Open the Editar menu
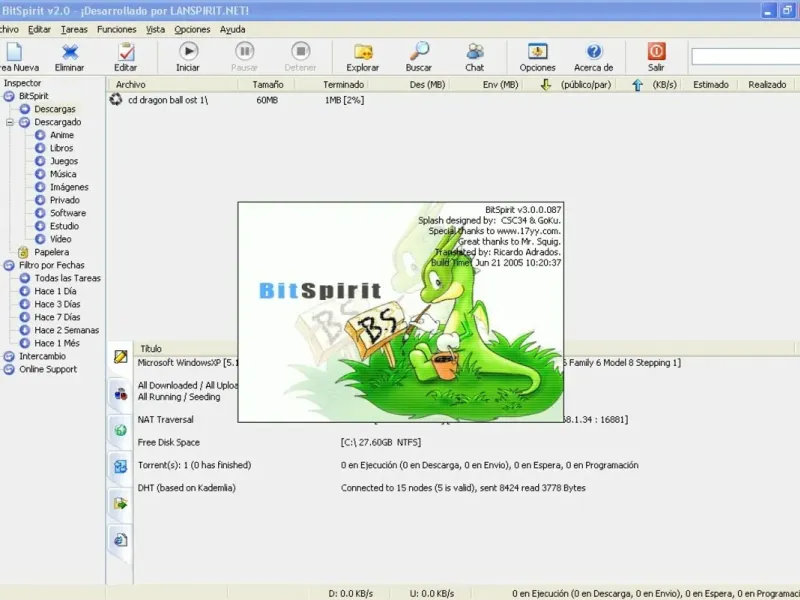The height and width of the screenshot is (600, 800). tap(39, 30)
